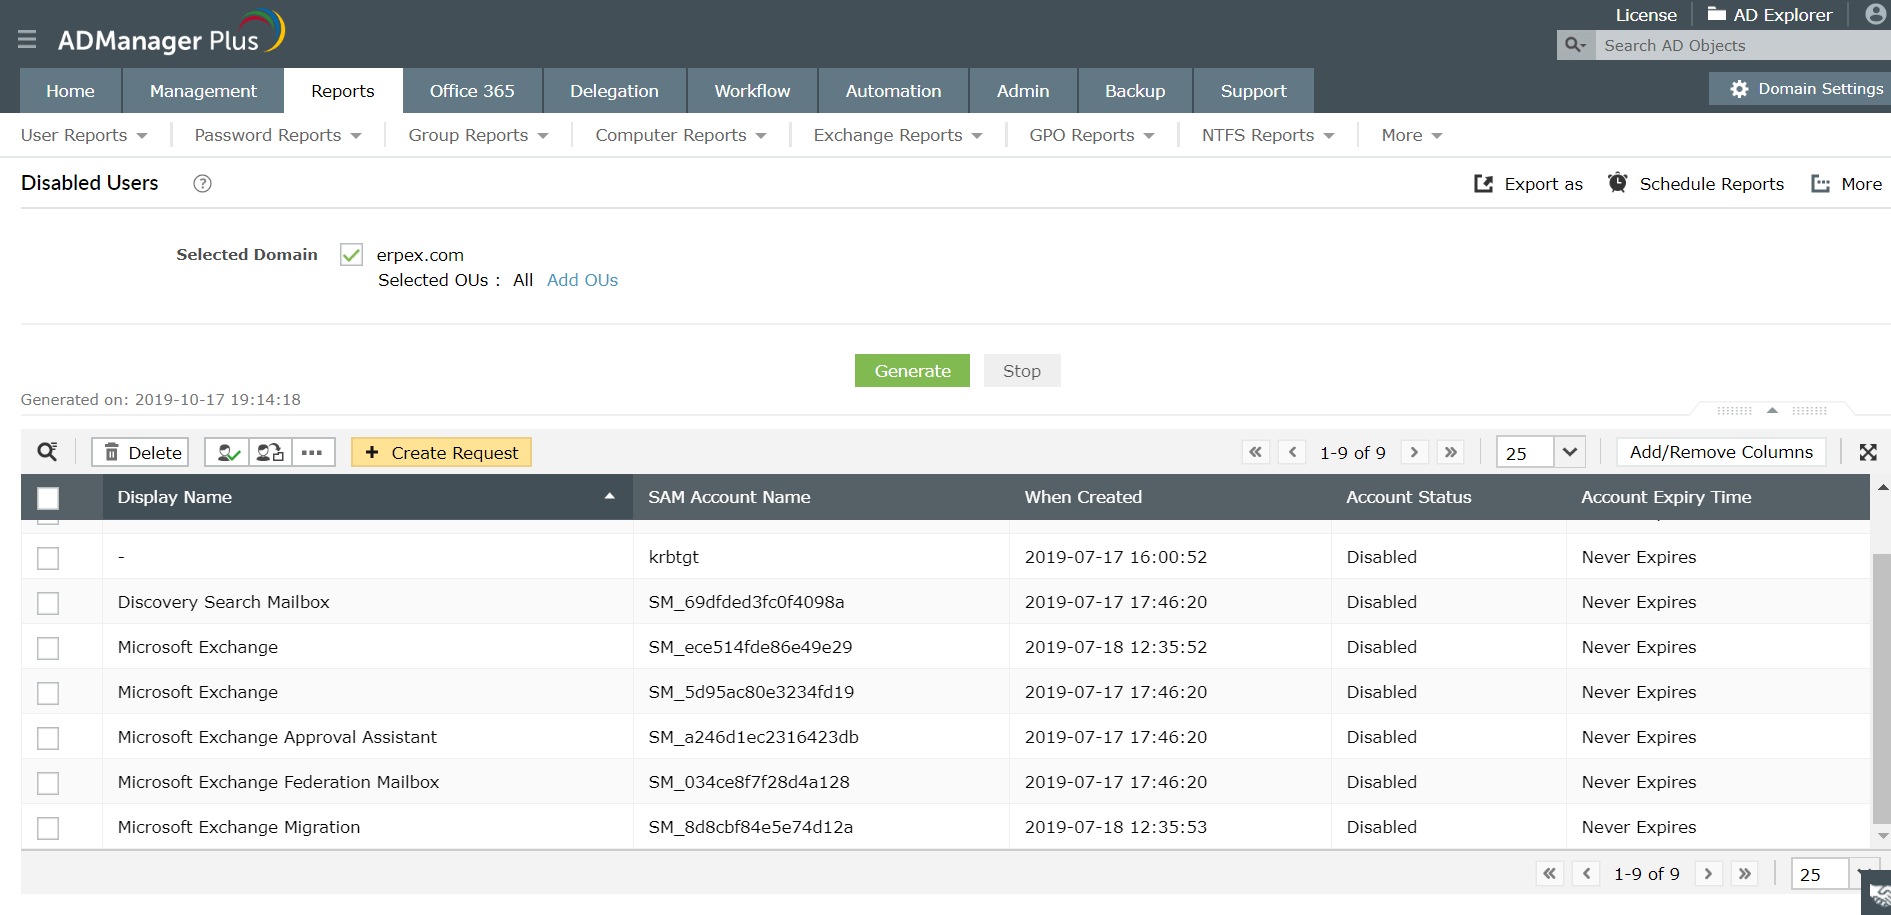Expand the User Reports dropdown
Viewport: 1891px width, 915px height.
coord(84,135)
